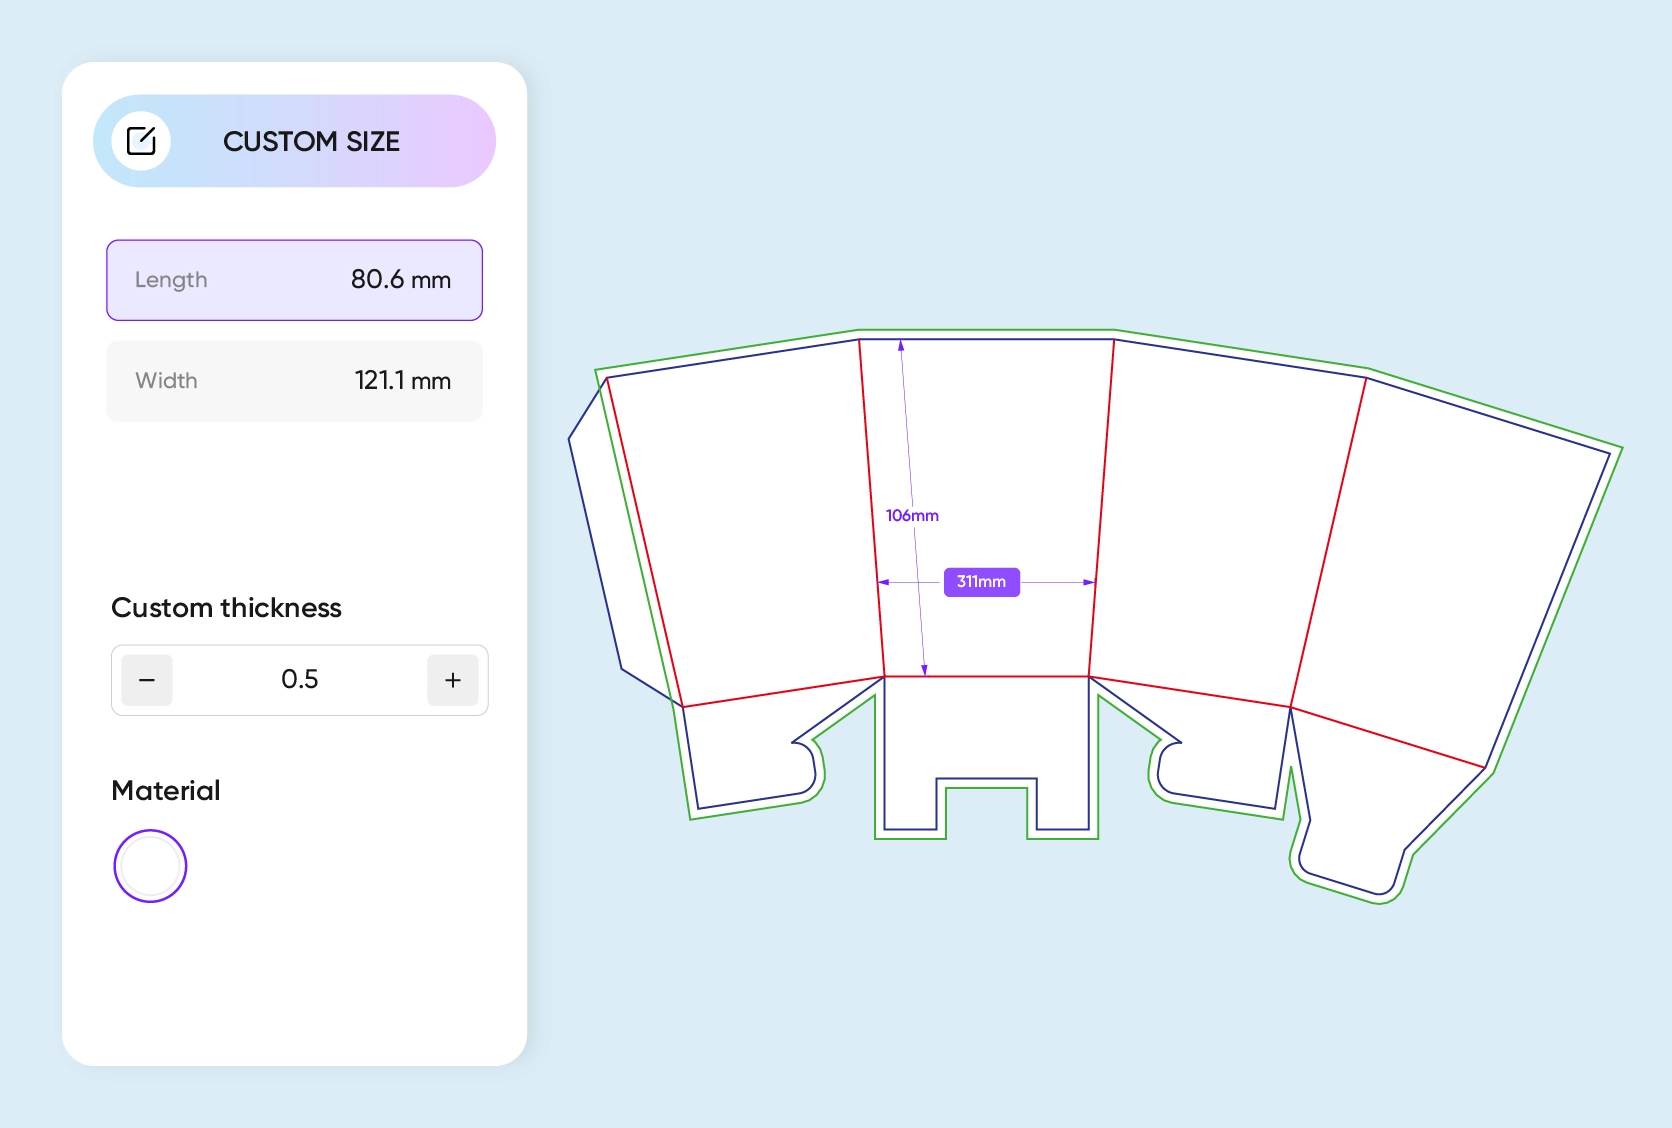
Task: Decrease custom thickness with minus button
Action: pyautogui.click(x=147, y=680)
